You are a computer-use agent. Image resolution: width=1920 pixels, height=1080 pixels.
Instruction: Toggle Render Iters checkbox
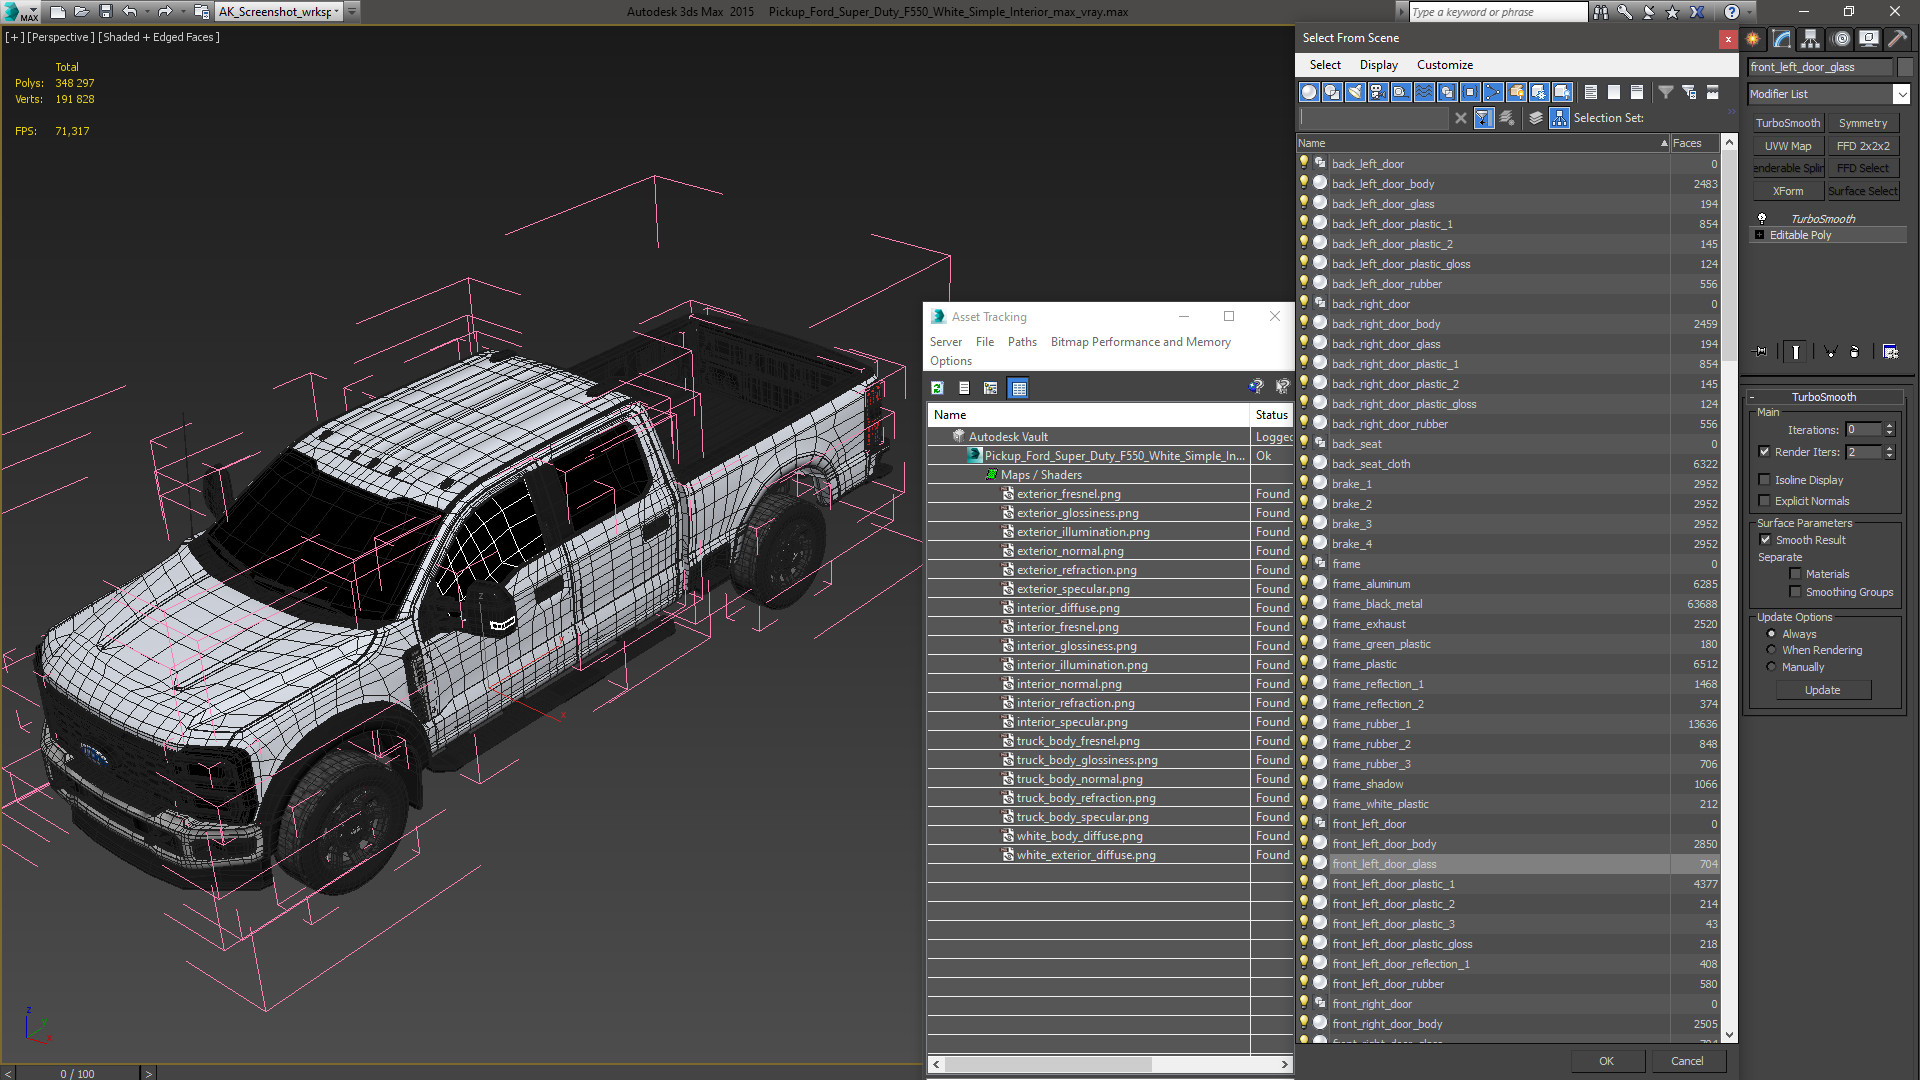point(1765,452)
